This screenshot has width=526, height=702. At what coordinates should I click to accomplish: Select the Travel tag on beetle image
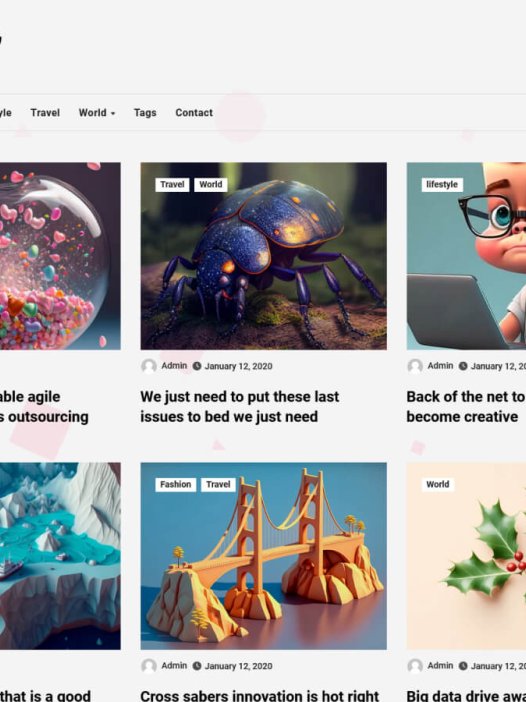pyautogui.click(x=172, y=184)
